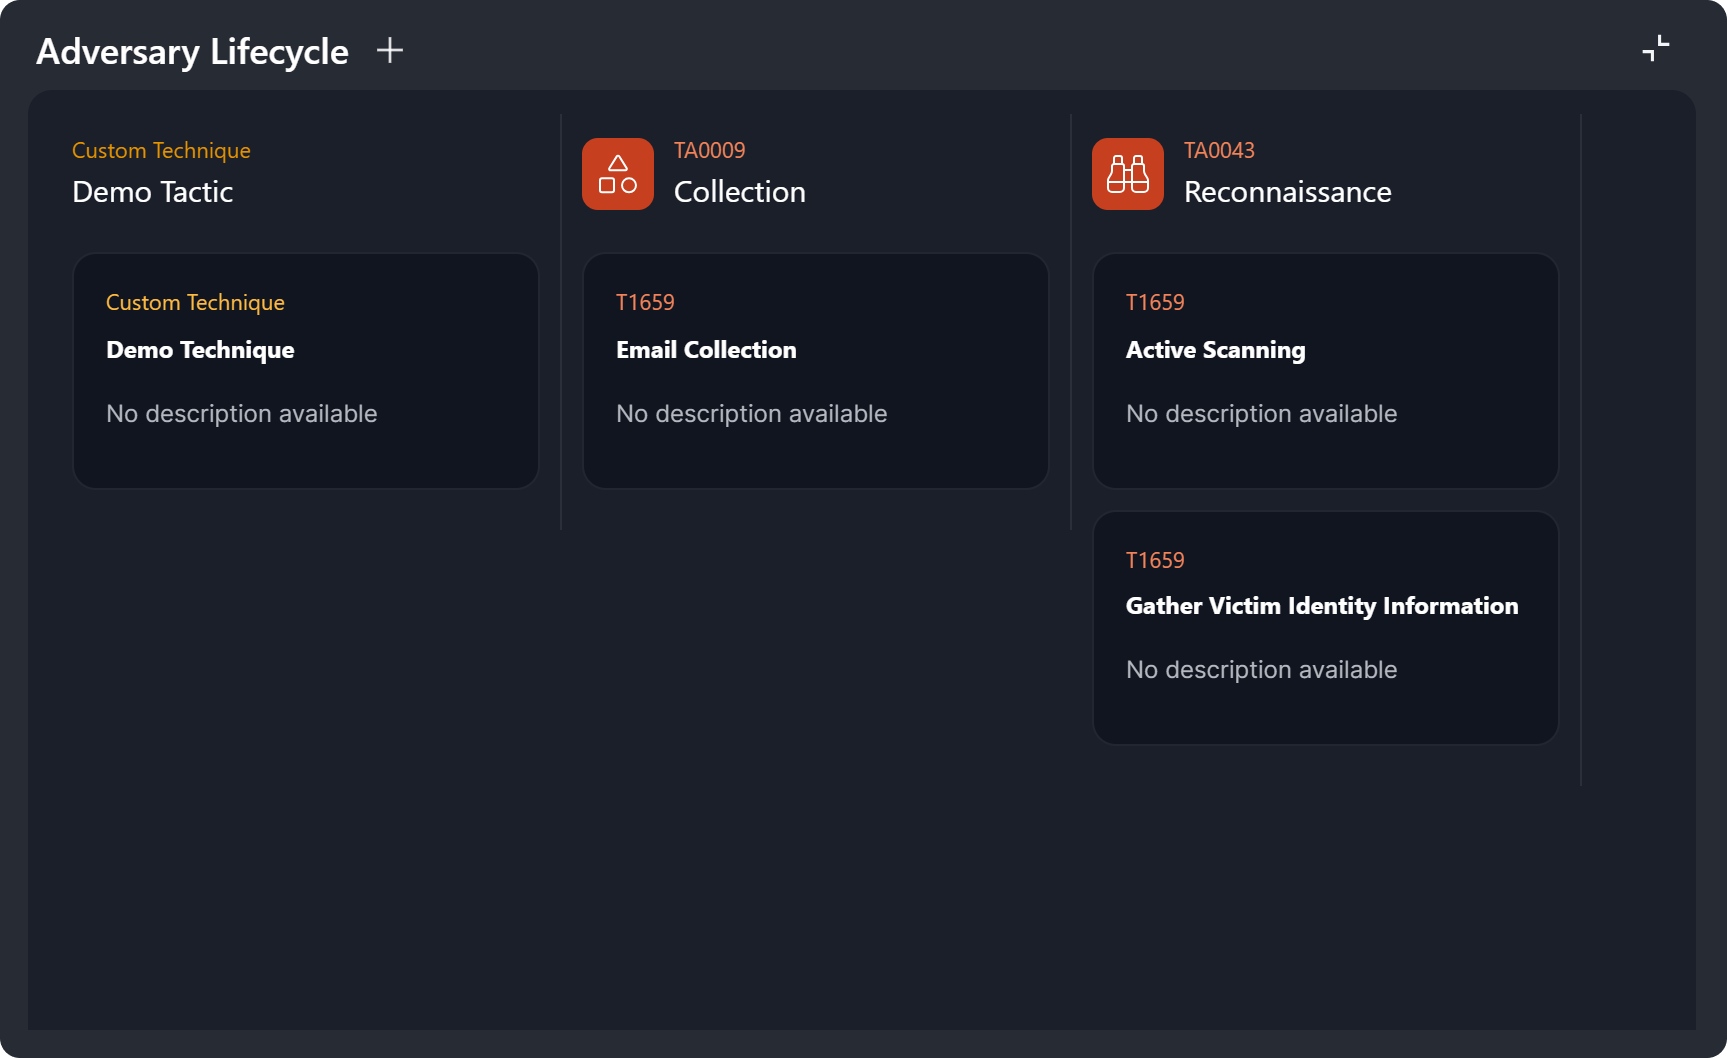Click T1659 ID above Gather Victim Identity Information
Screen dimensions: 1727x1058
coord(1155,560)
